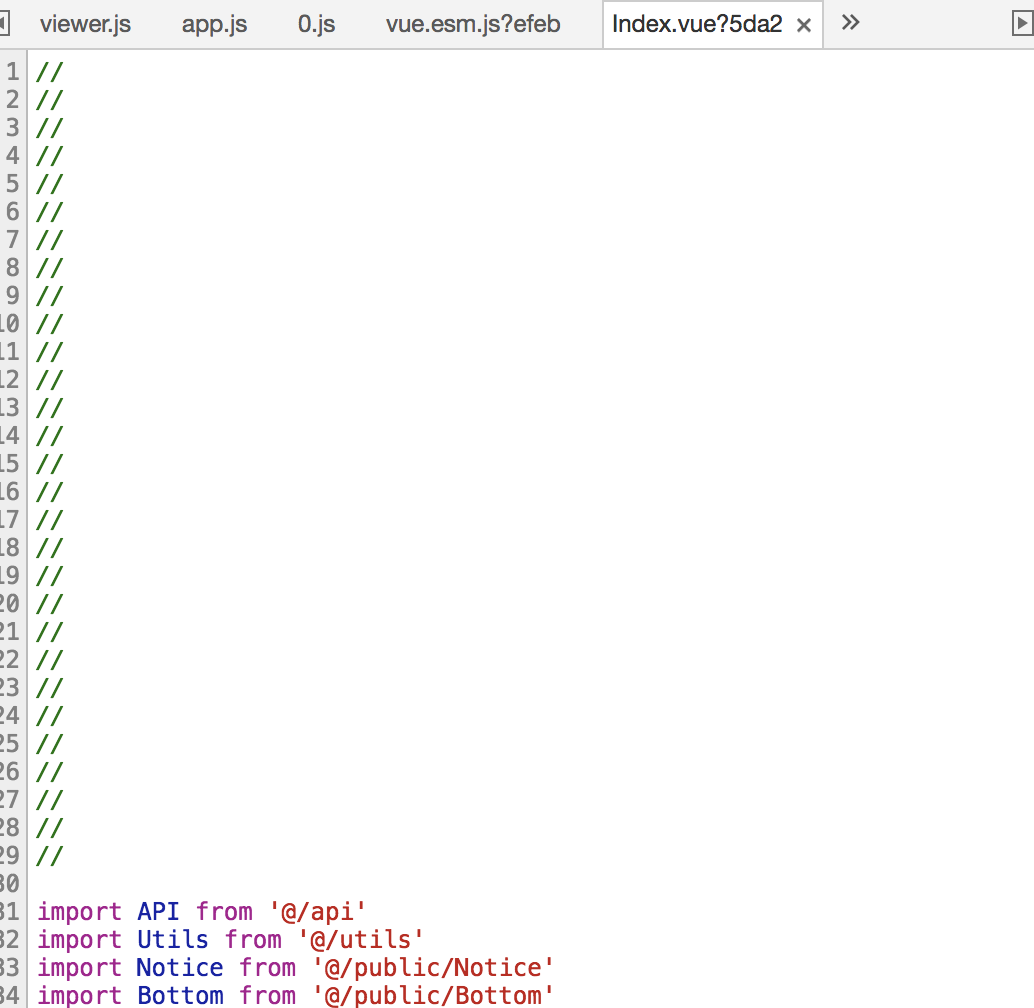Viewport: 1034px width, 1008px height.
Task: Click the 'from' keyword after Utils
Action: (x=253, y=939)
